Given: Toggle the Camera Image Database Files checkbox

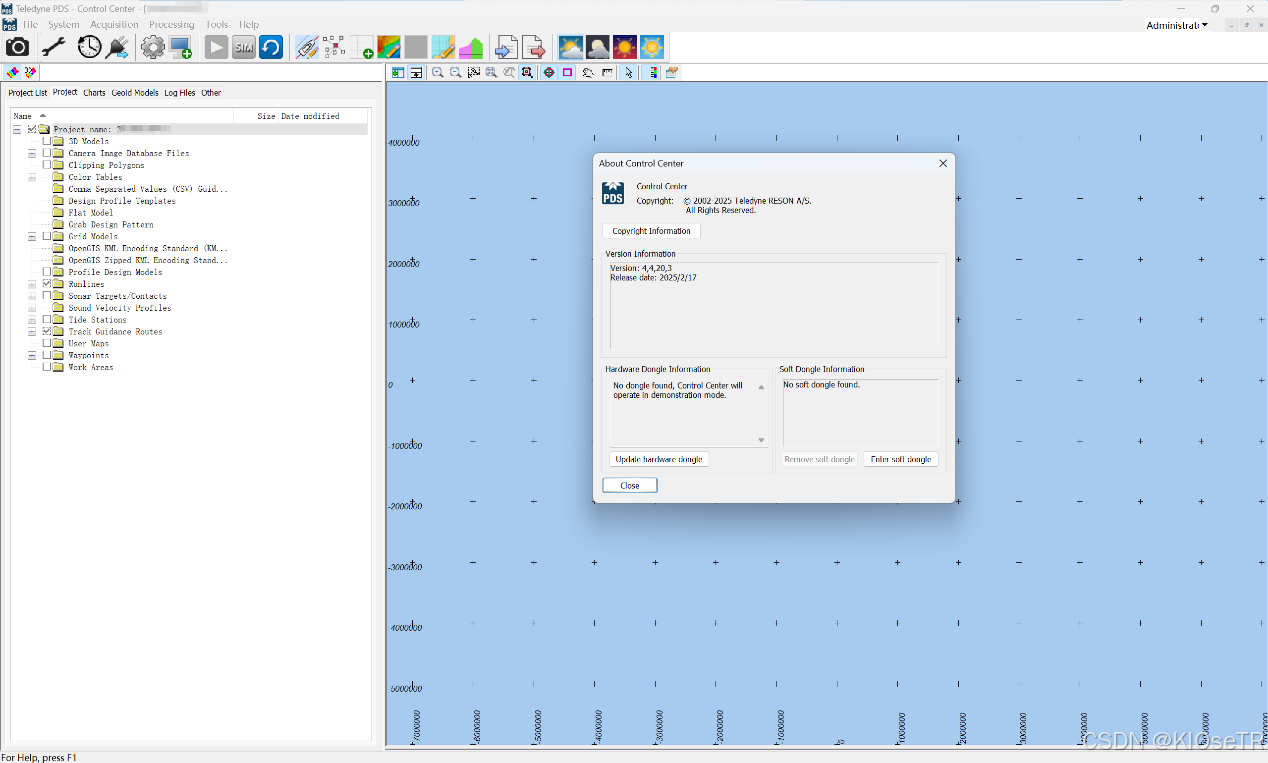Looking at the screenshot, I should (x=47, y=153).
